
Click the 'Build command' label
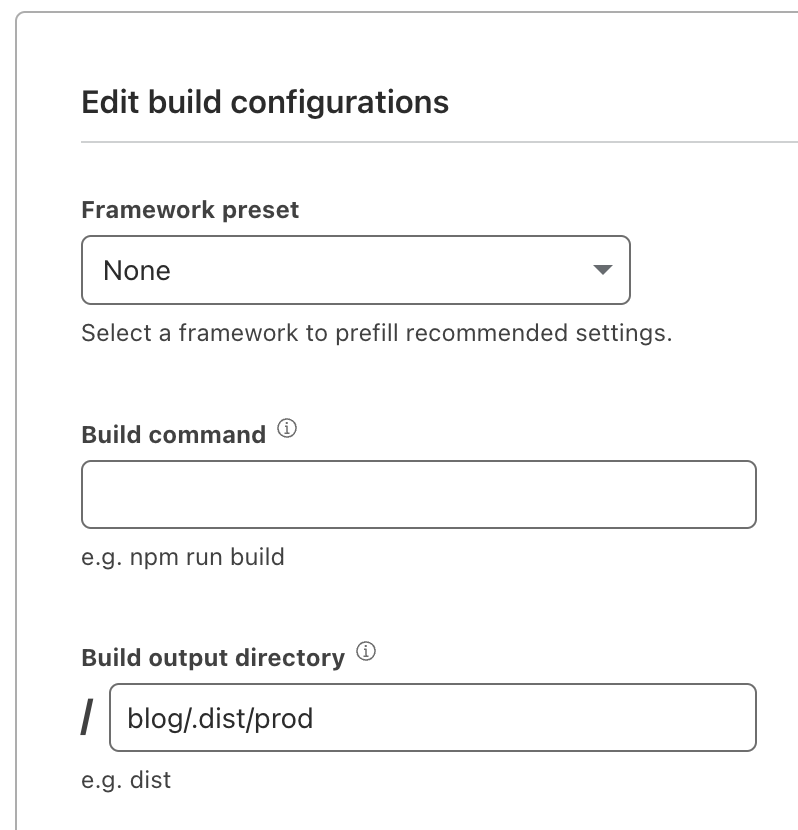(173, 435)
